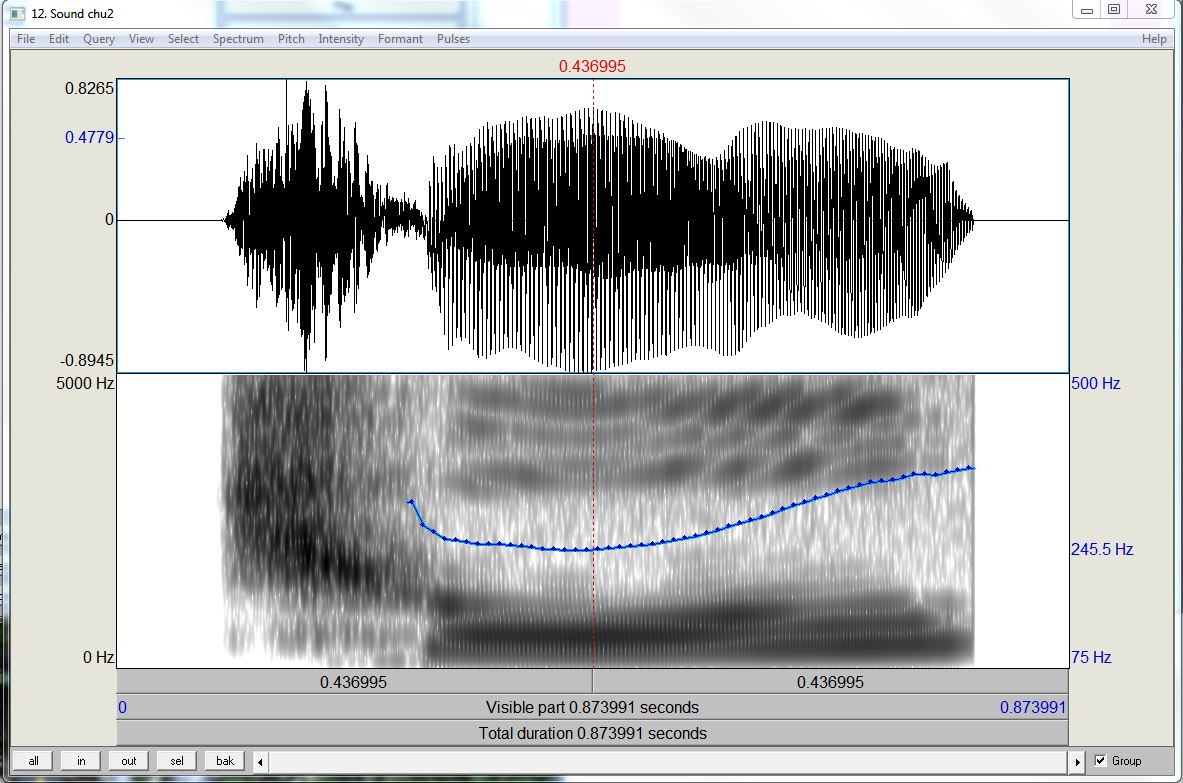
Task: Open the Select menu
Action: coord(183,38)
